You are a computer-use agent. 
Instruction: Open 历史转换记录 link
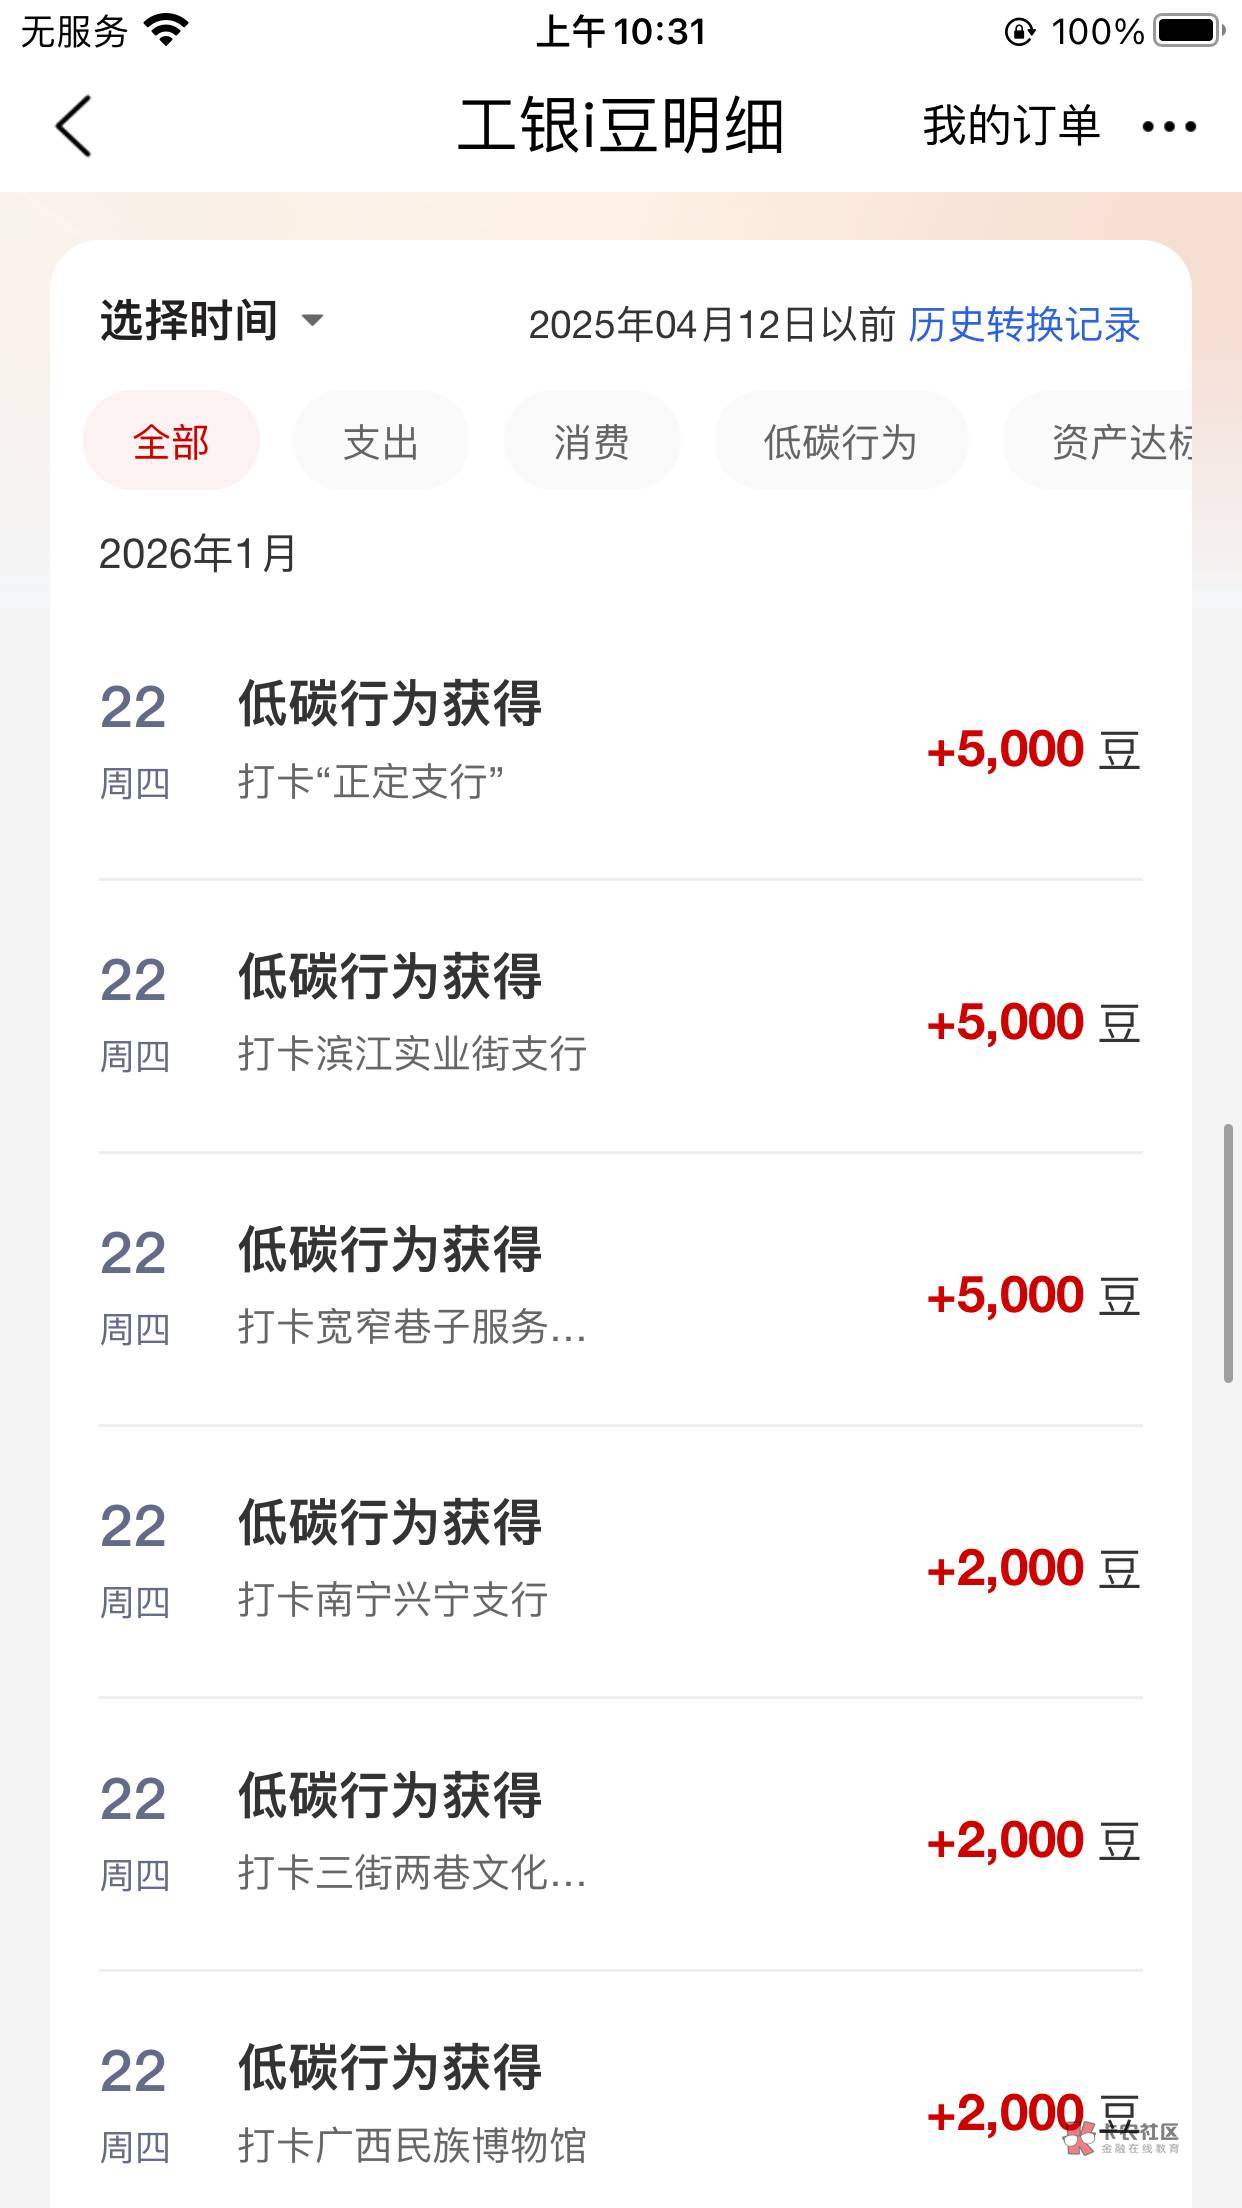1024,325
